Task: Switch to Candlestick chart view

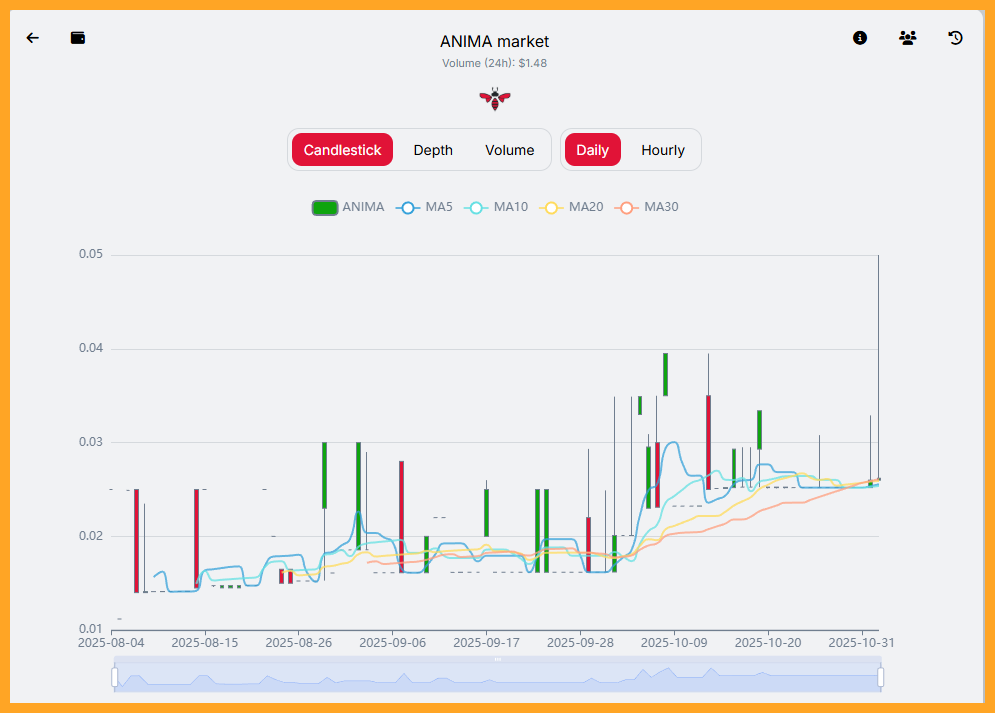Action: click(342, 150)
